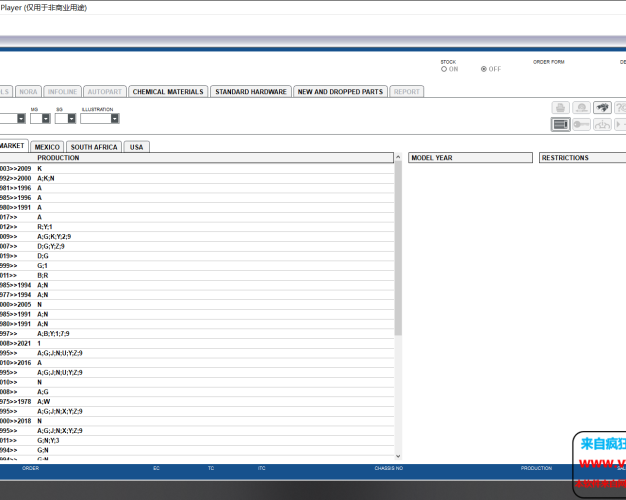Select the row with production A;G;K;Y;2;9

pos(197,236)
